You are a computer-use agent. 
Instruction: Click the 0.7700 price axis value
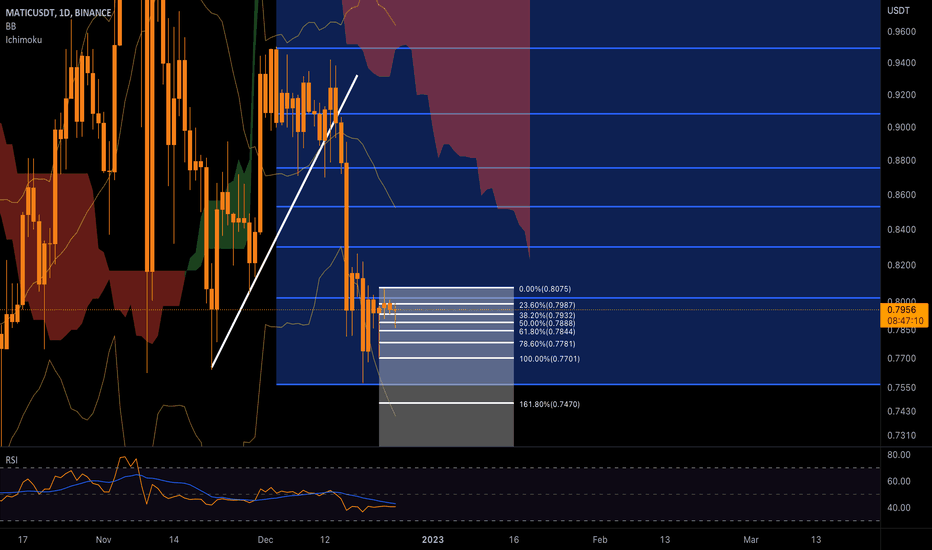click(x=901, y=359)
